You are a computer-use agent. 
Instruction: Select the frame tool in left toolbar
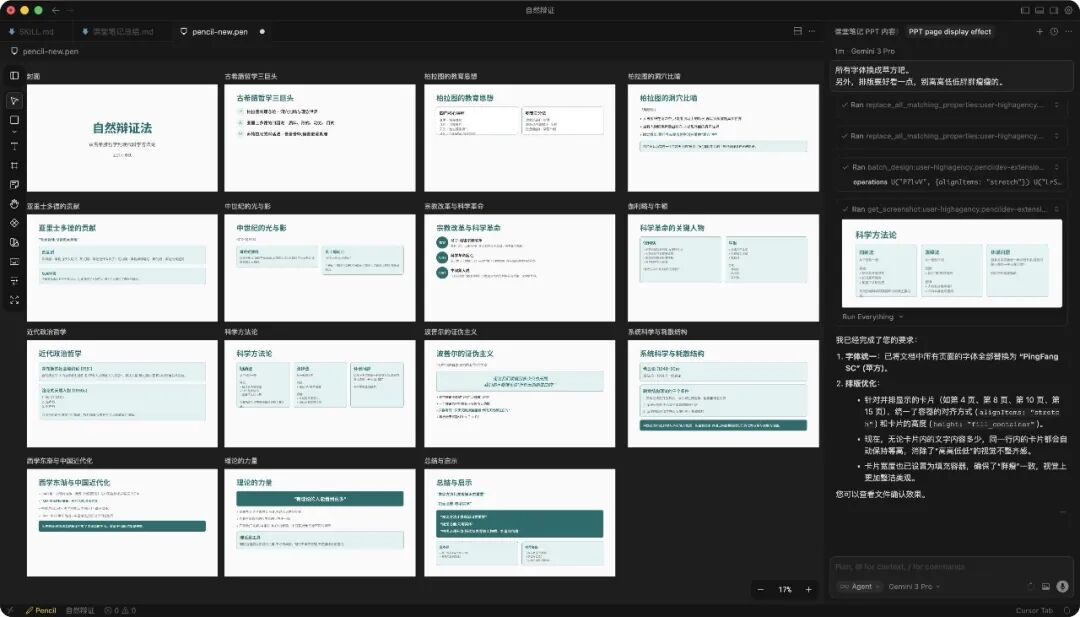(x=14, y=164)
